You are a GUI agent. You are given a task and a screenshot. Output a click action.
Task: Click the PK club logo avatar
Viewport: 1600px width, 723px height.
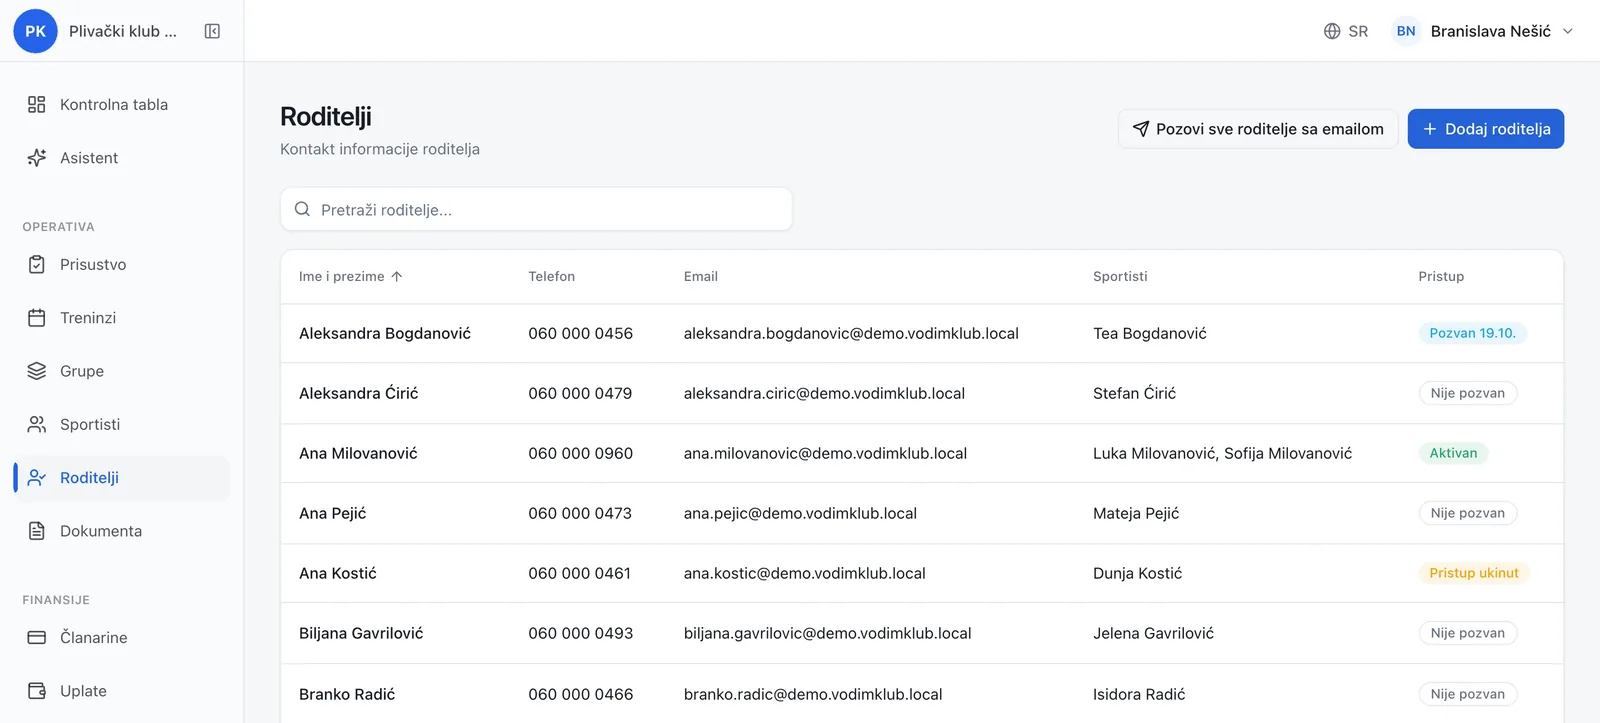[35, 31]
